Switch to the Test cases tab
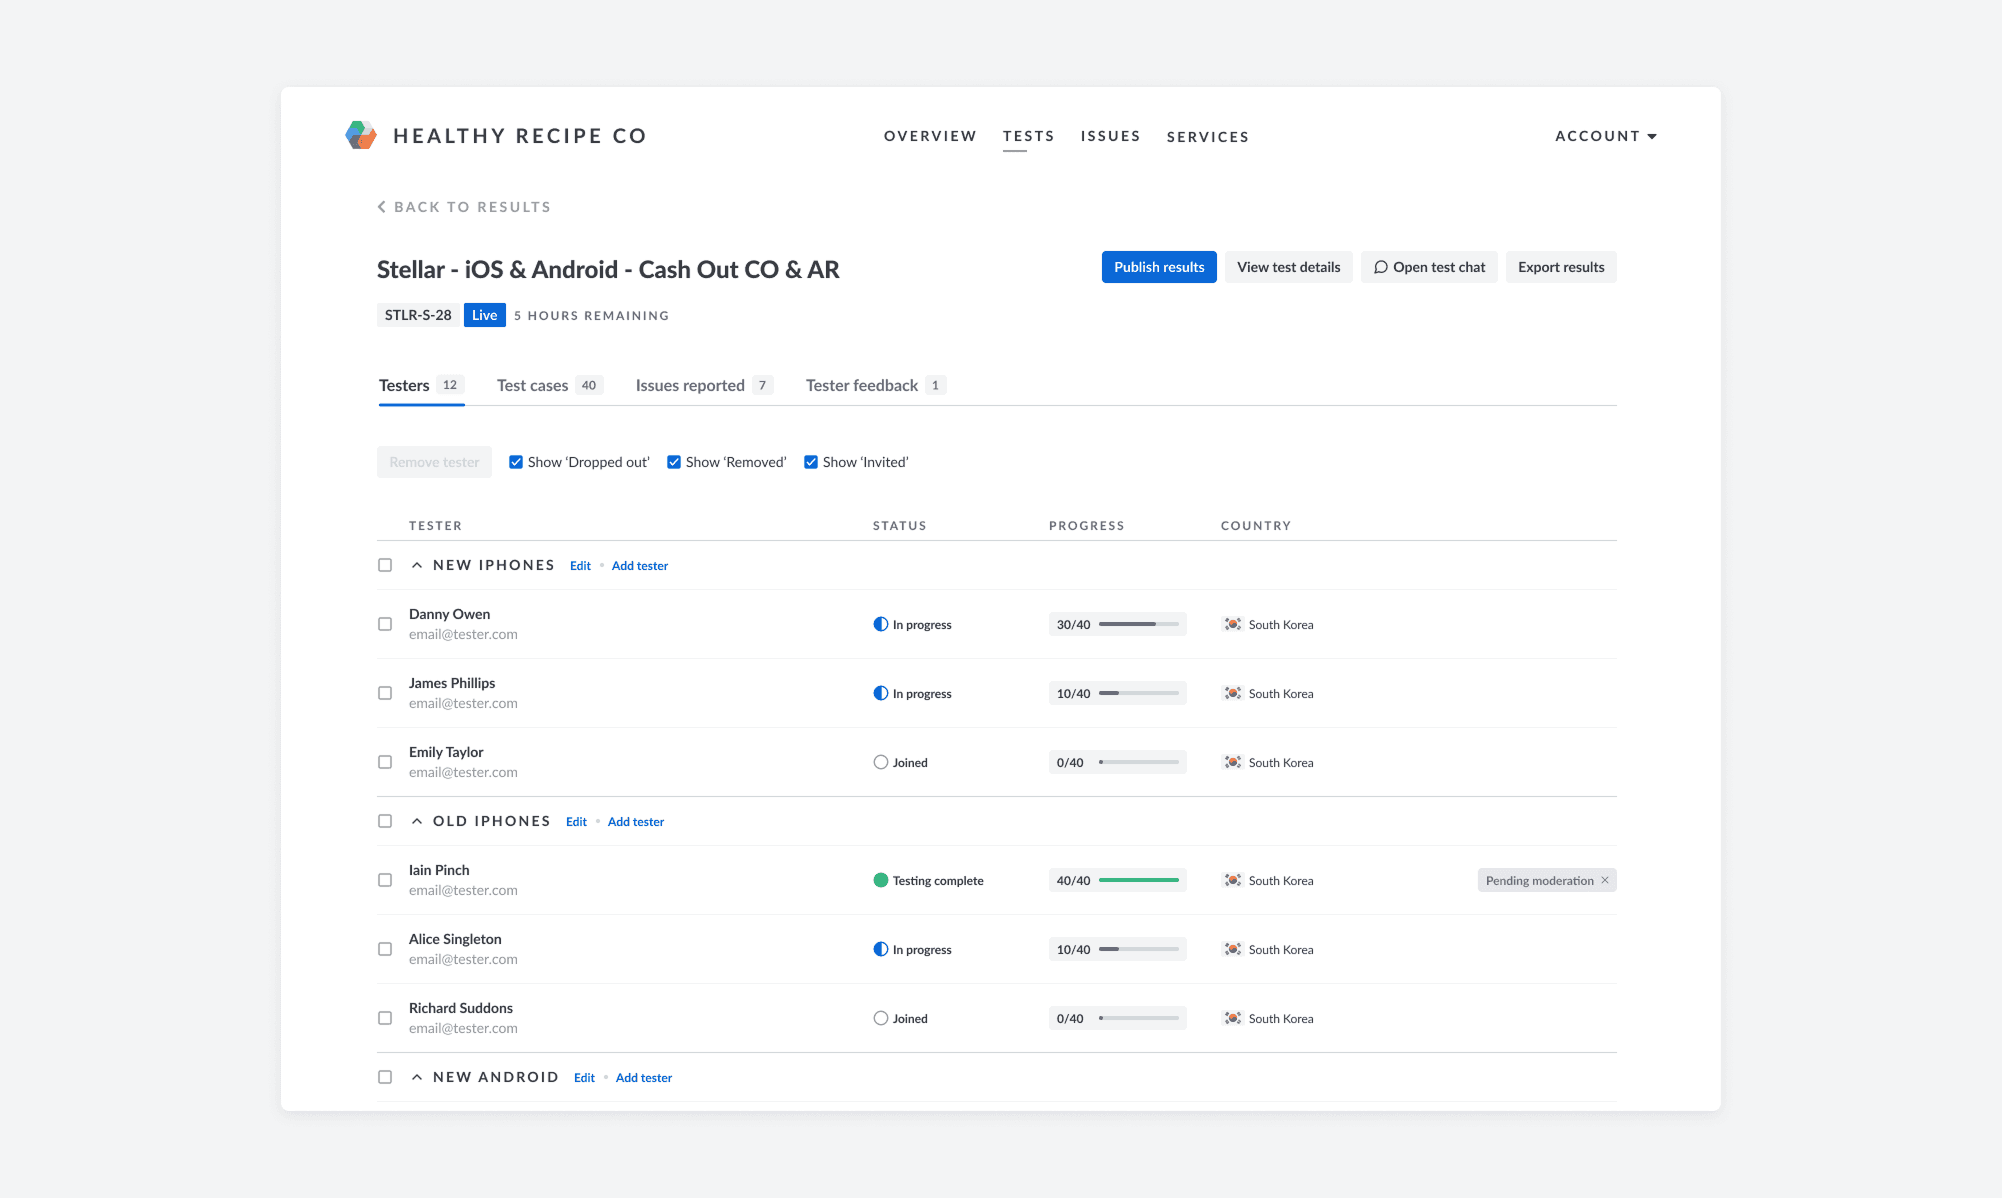Image resolution: width=2002 pixels, height=1198 pixels. point(550,385)
